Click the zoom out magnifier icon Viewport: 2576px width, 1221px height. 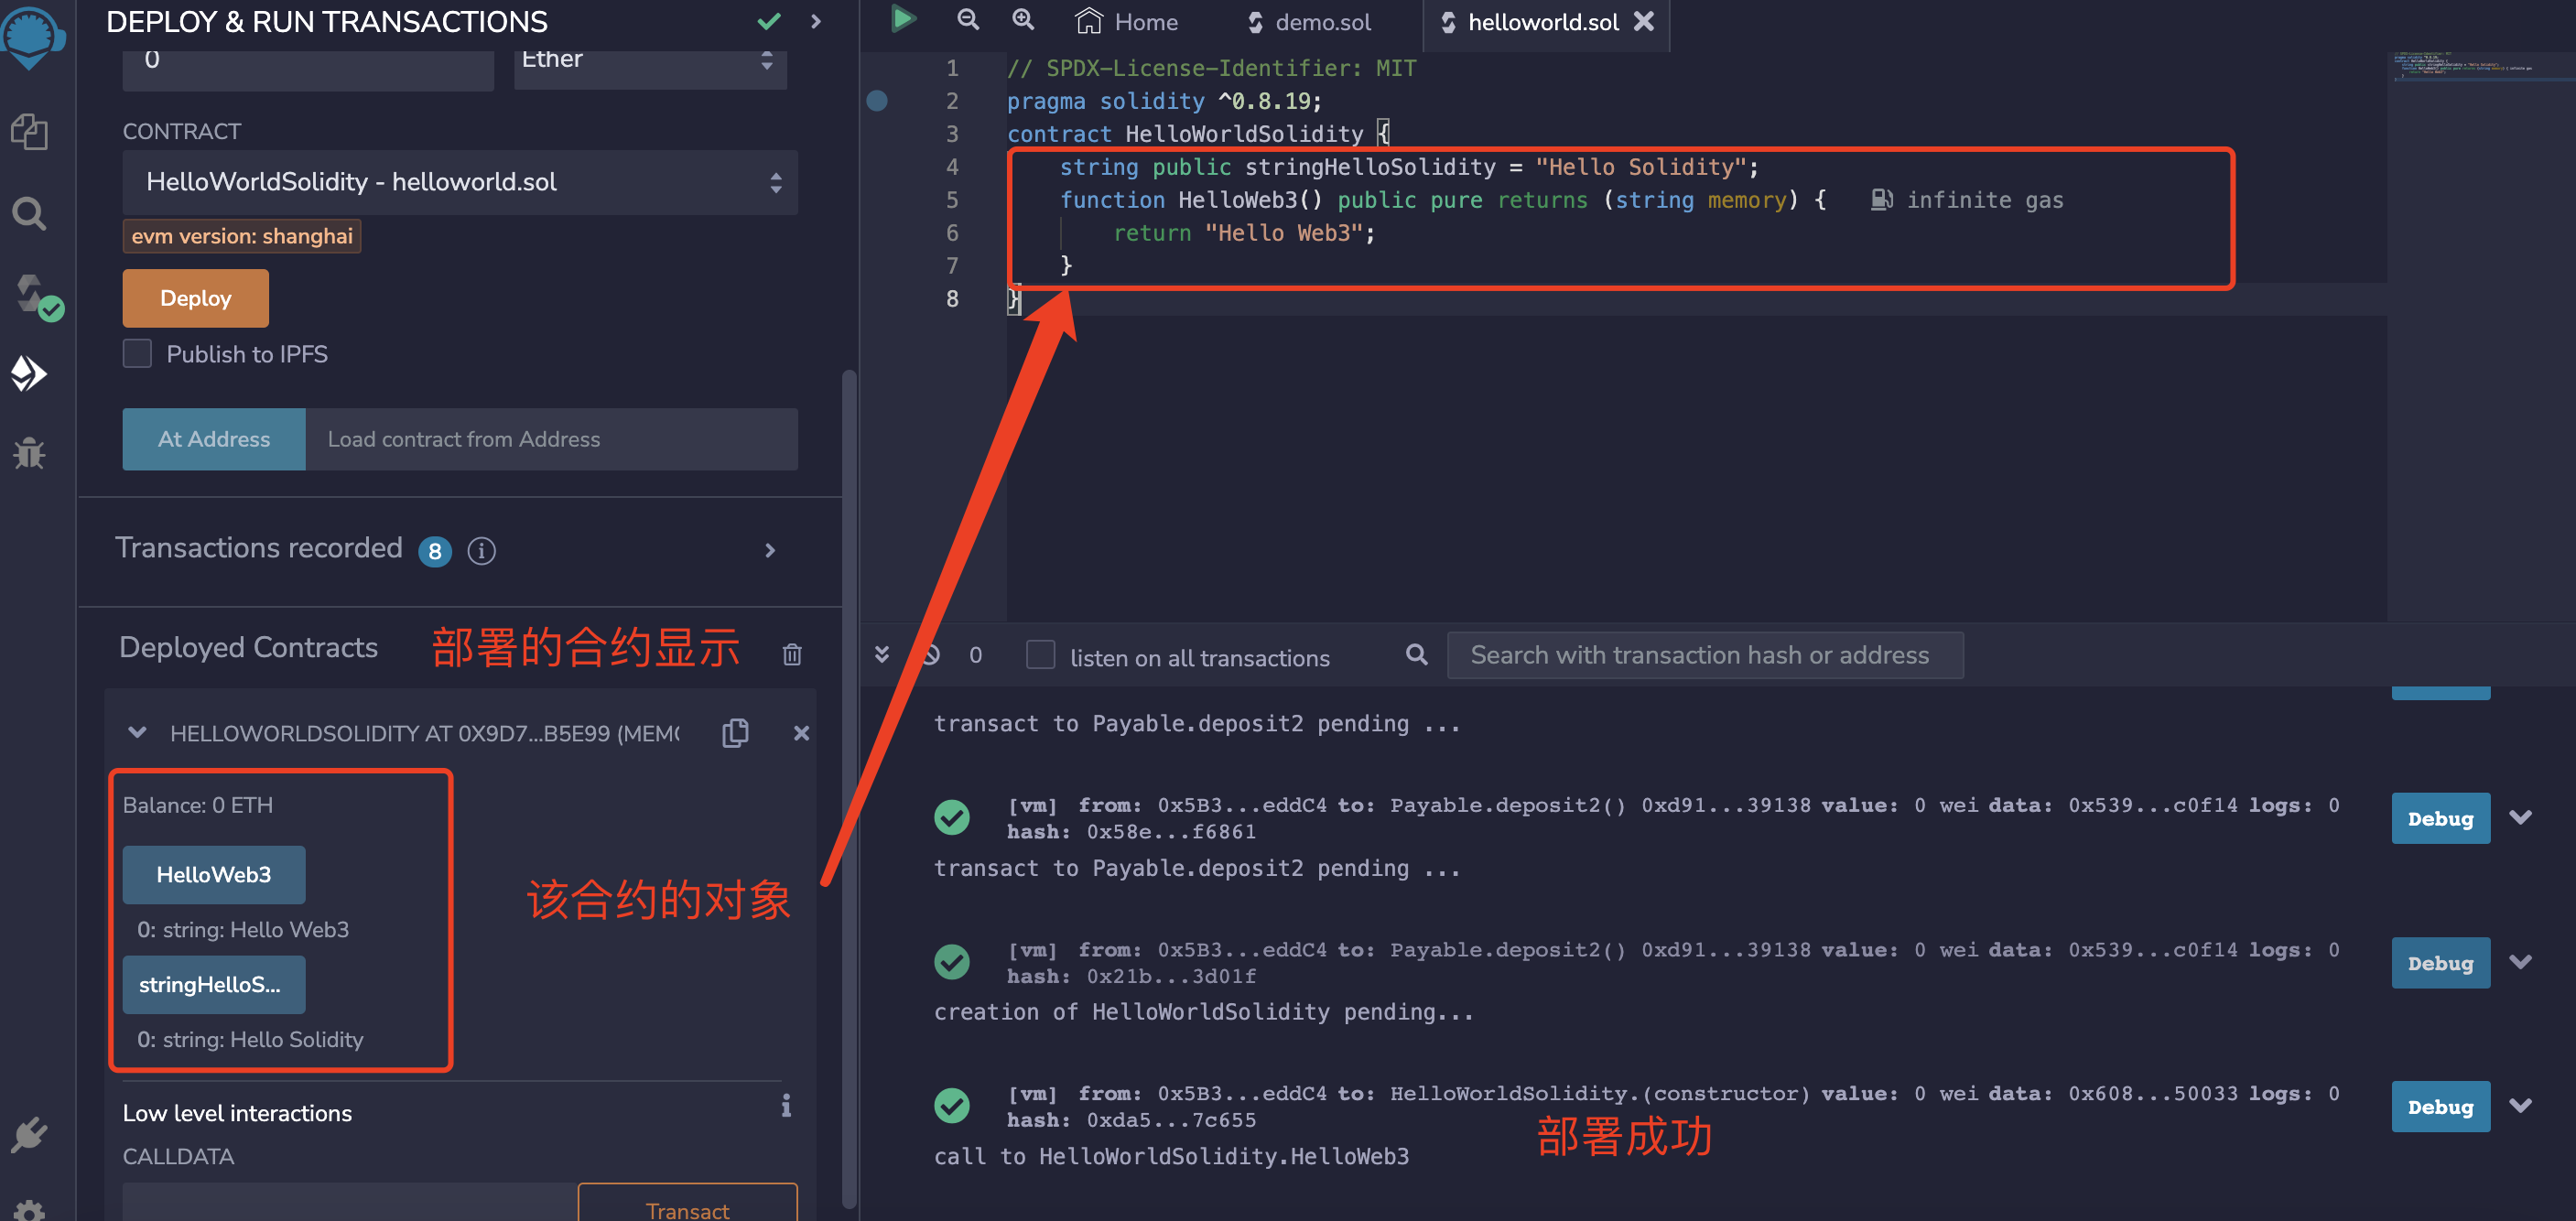point(967,20)
